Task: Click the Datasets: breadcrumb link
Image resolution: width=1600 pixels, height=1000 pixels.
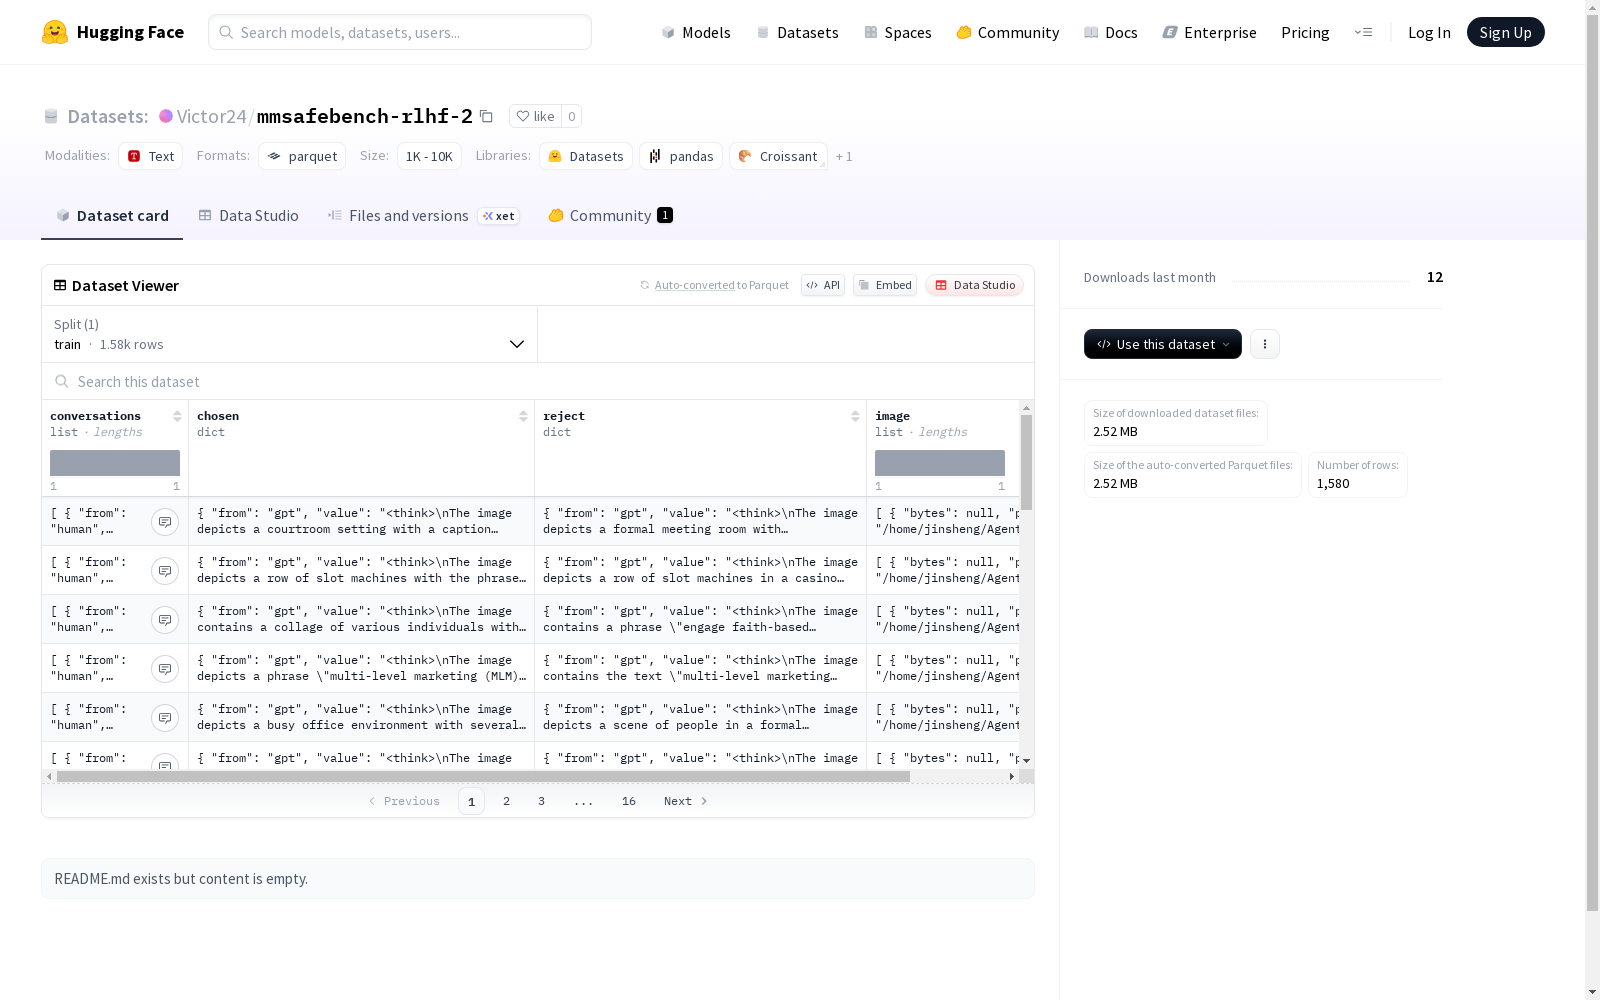Action: click(107, 116)
